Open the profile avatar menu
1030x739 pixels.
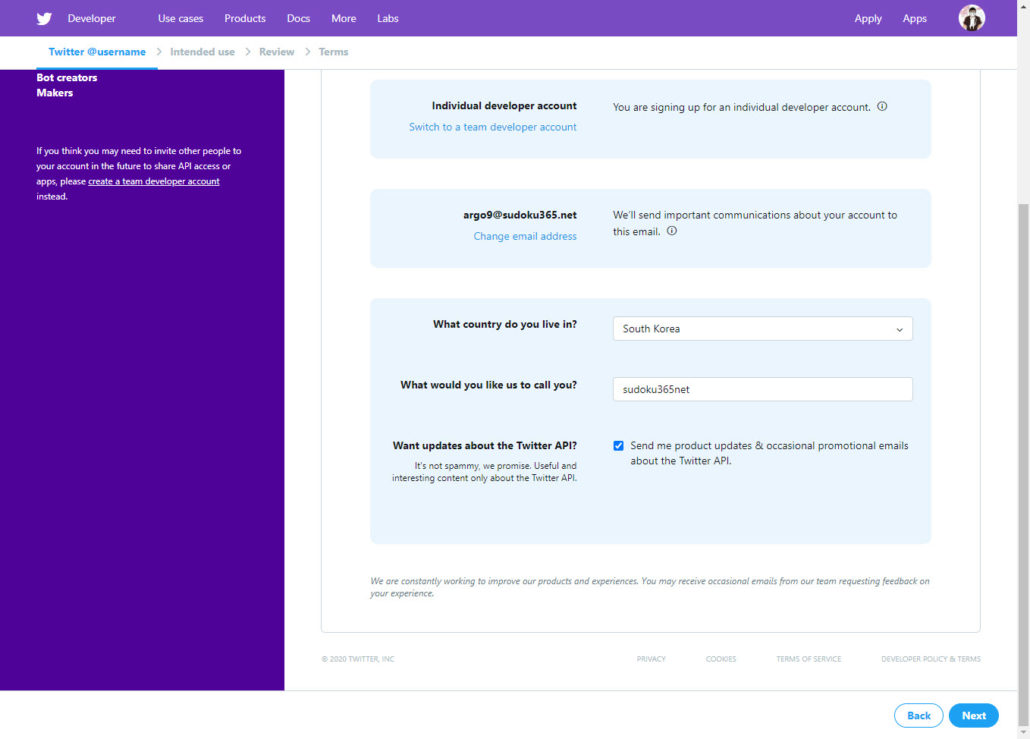971,18
